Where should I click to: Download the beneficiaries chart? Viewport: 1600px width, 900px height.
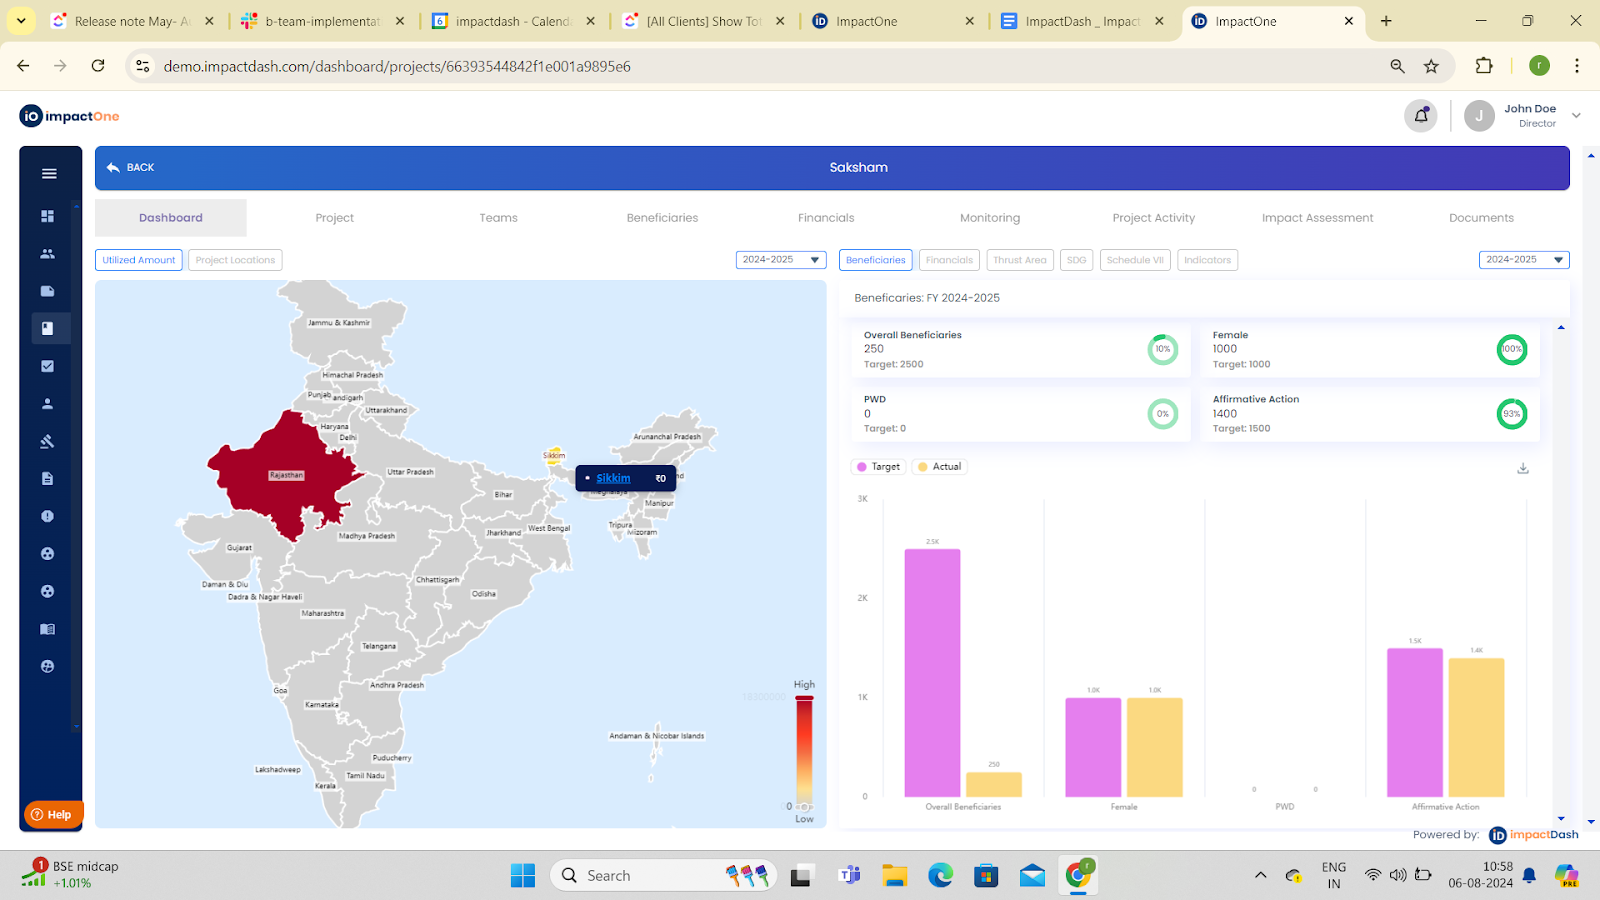[x=1523, y=468]
